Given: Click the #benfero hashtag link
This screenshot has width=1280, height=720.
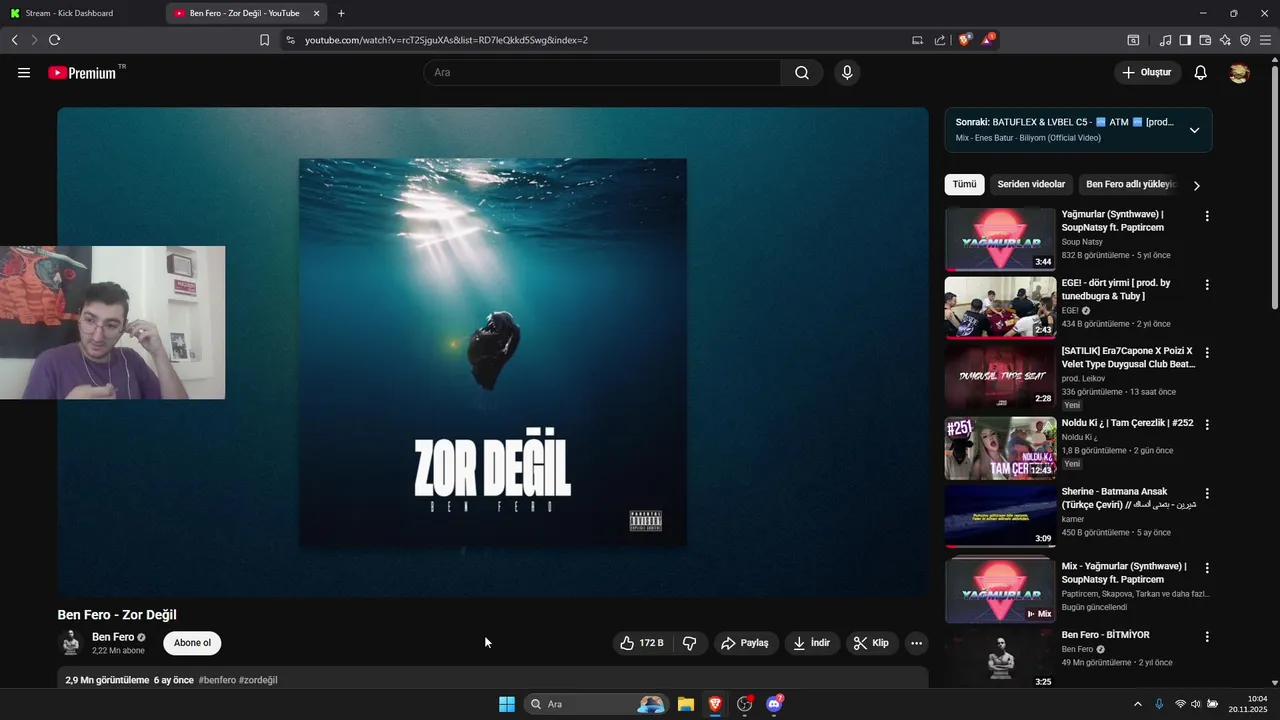Looking at the screenshot, I should click(217, 680).
